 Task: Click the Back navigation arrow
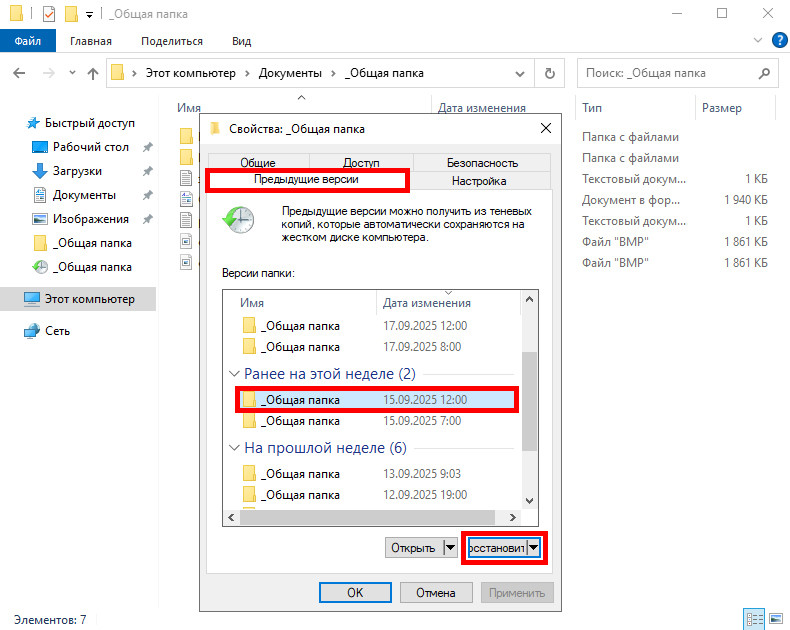tap(19, 73)
